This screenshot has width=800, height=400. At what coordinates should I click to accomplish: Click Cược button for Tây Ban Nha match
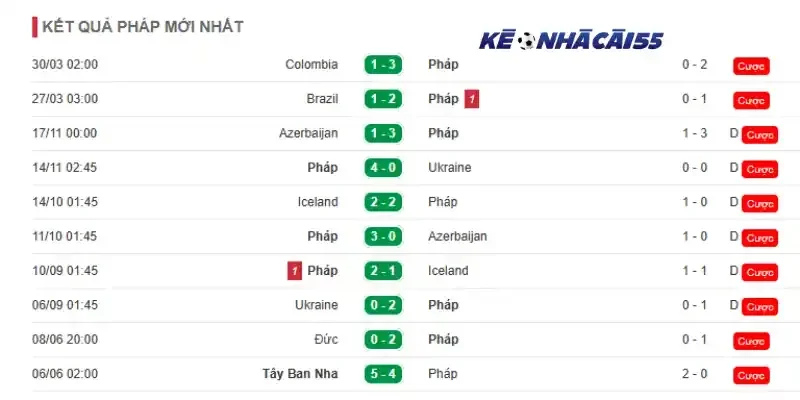[751, 376]
